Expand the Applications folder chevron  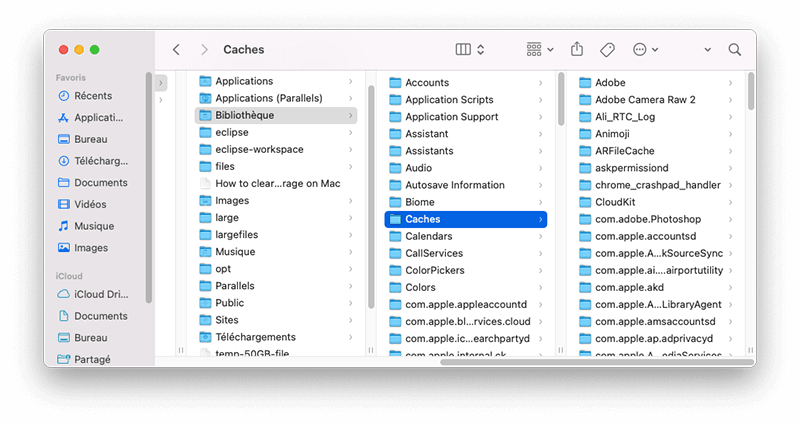pos(351,81)
